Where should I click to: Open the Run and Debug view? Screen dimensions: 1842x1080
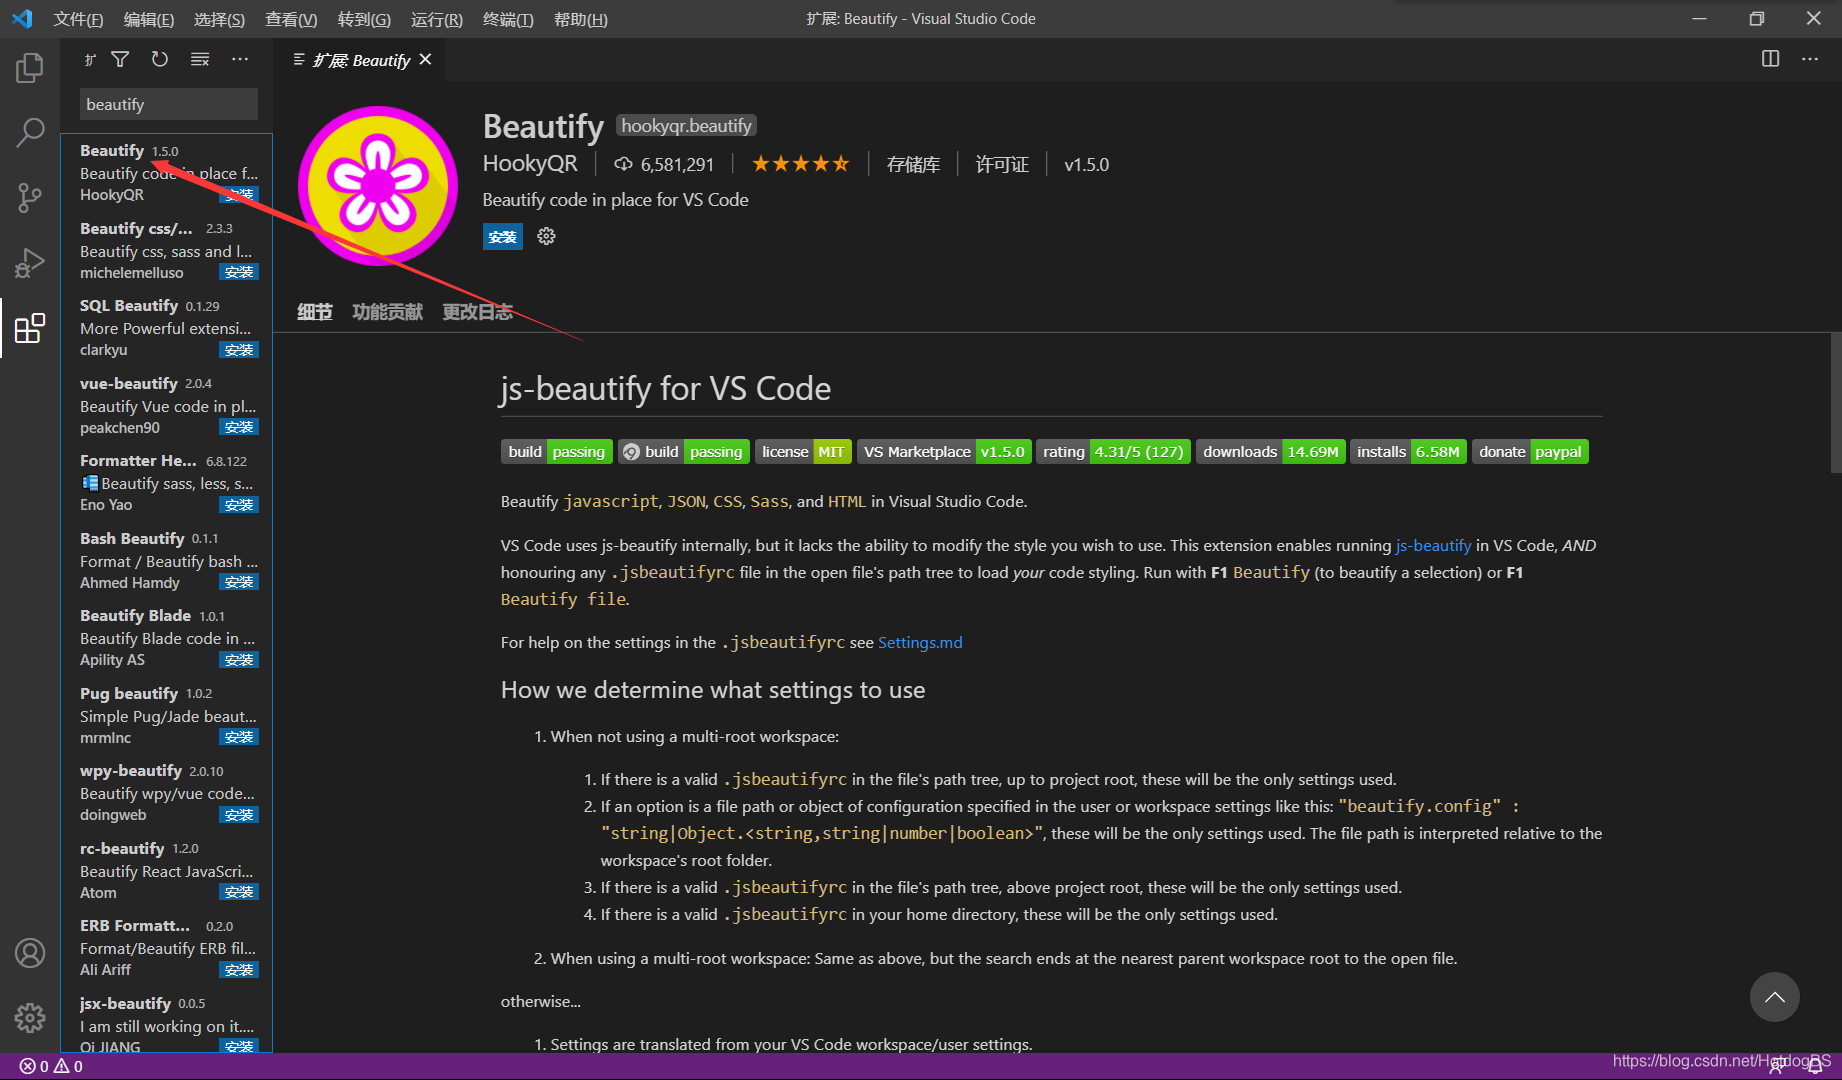(x=30, y=262)
